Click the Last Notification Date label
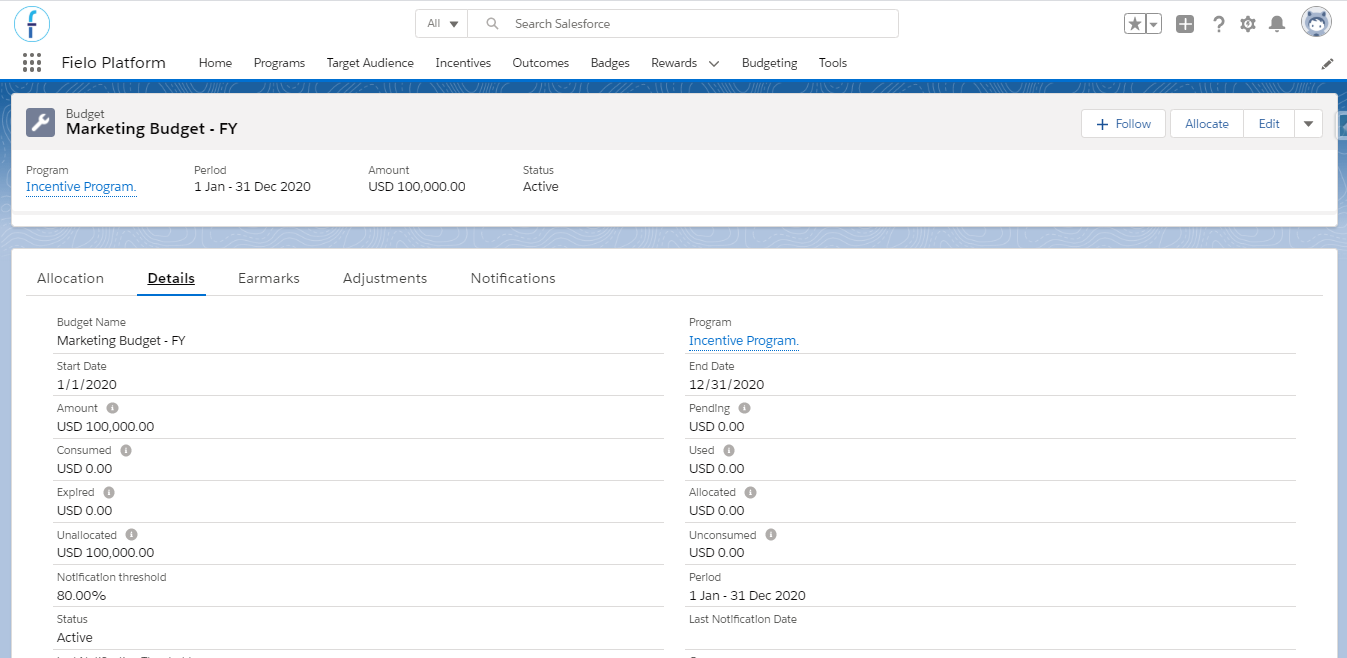The height and width of the screenshot is (658, 1347). [x=743, y=619]
